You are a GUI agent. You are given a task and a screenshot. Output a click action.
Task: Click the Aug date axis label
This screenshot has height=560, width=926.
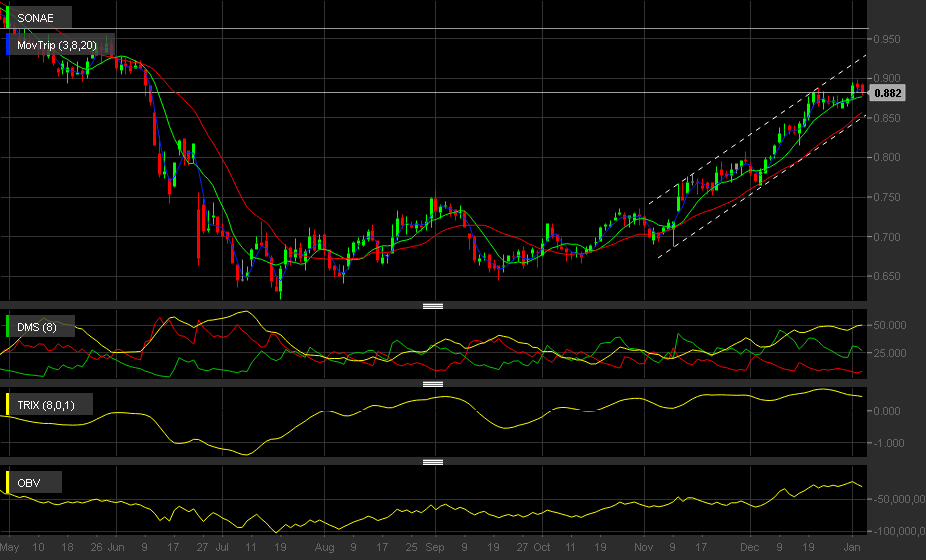pos(324,547)
